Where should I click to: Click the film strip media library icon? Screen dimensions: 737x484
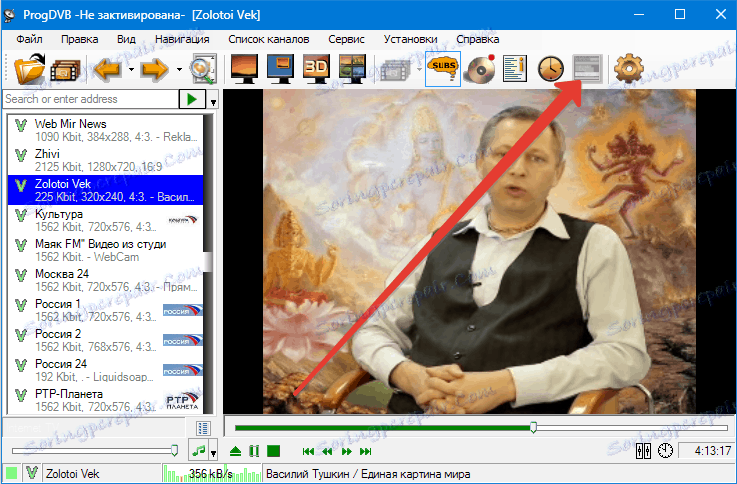[66, 71]
